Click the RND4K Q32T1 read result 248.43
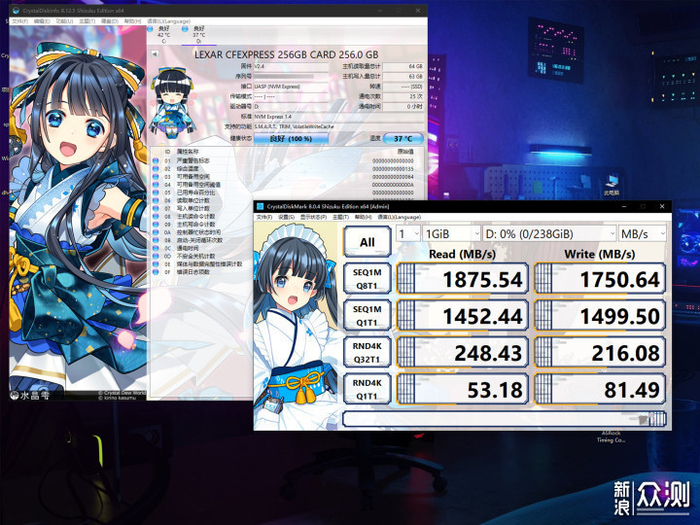Viewport: 700px width, 525px height. (462, 353)
